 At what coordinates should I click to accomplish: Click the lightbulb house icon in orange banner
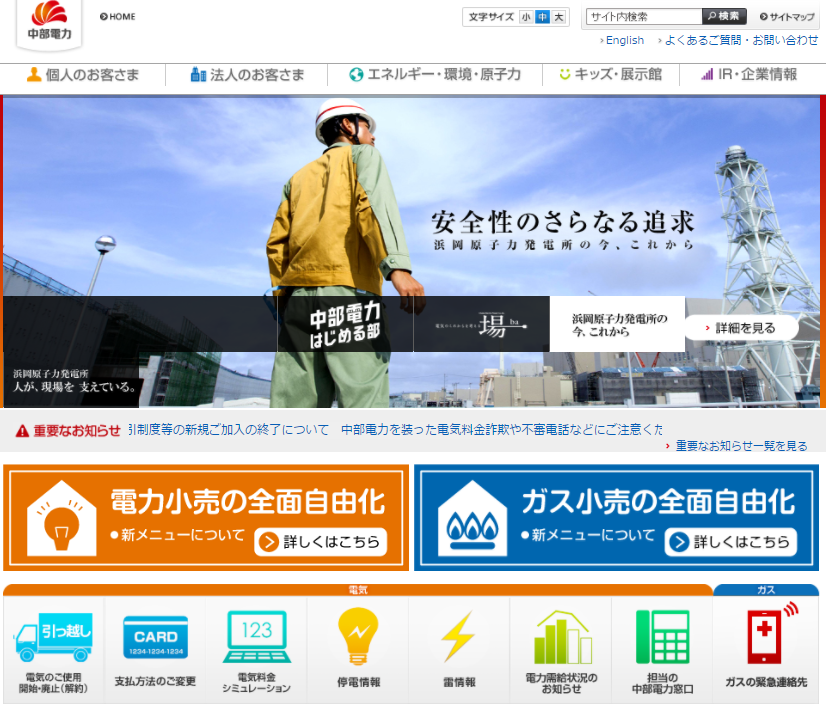[x=62, y=518]
